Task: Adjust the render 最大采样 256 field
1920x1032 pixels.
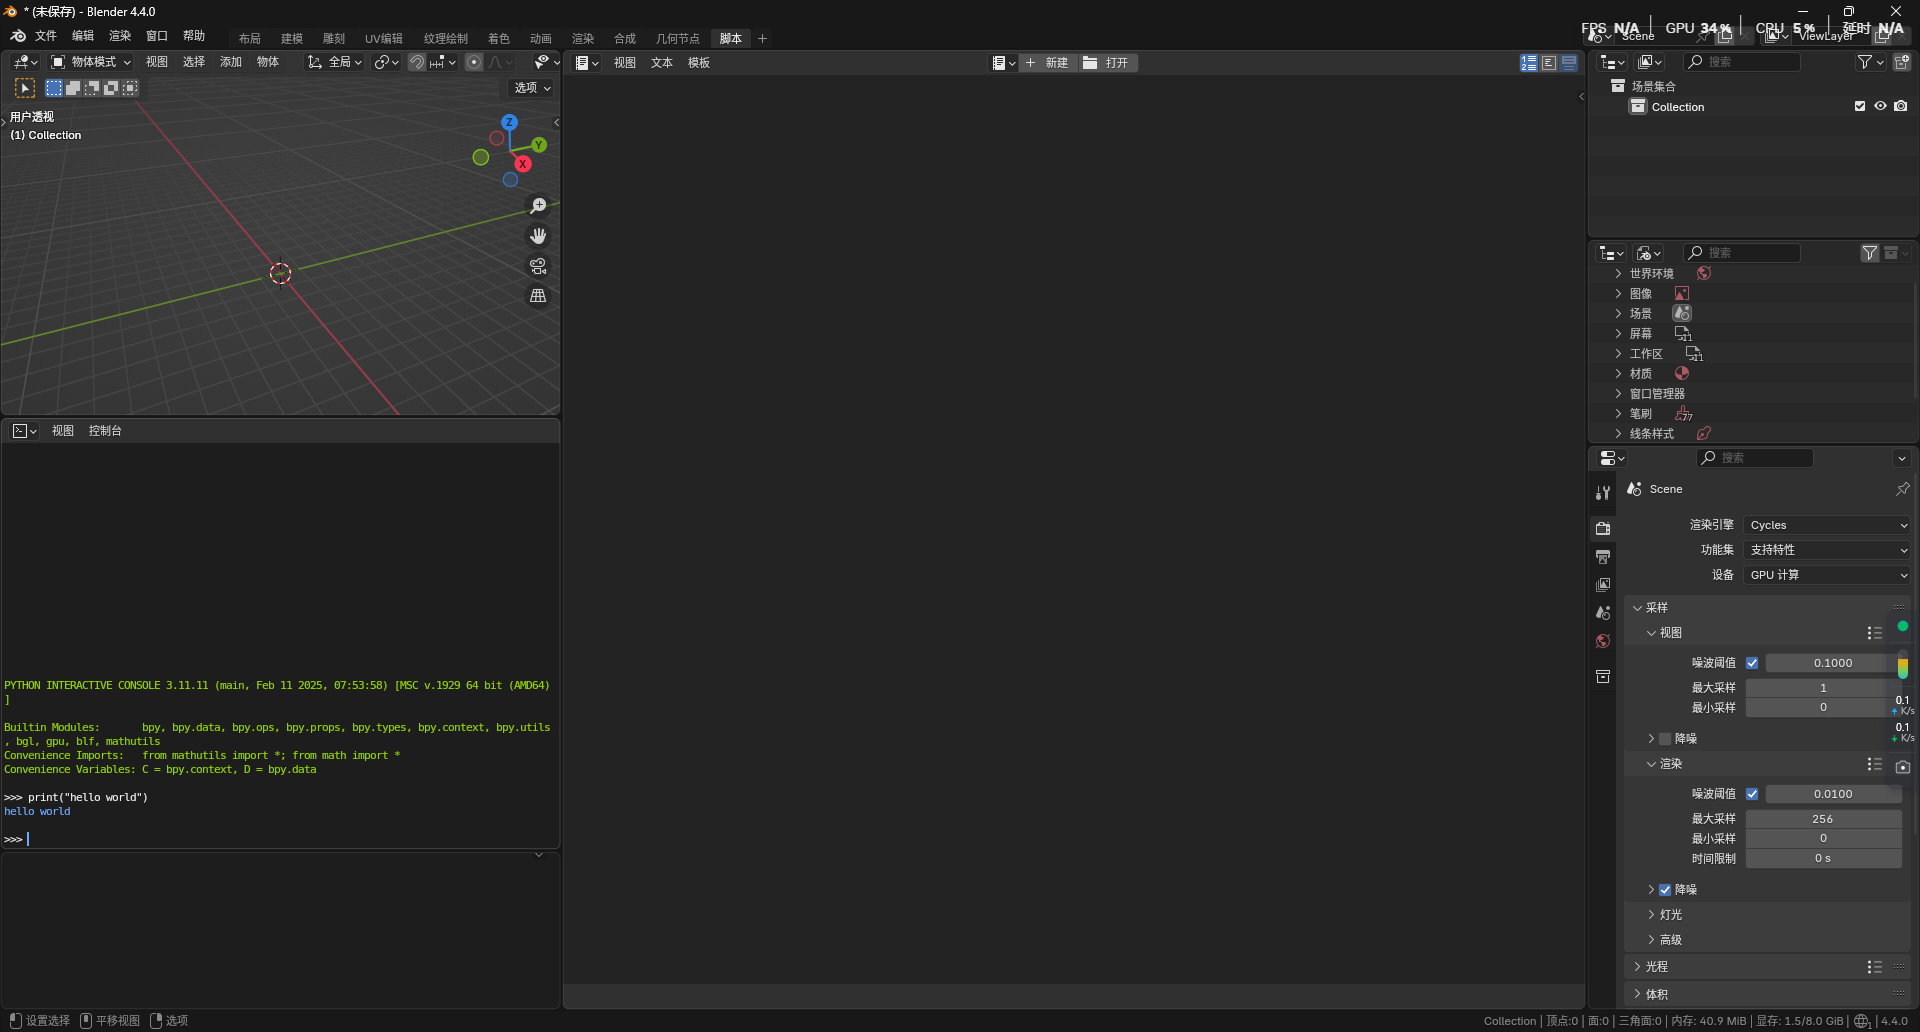Action: (1823, 819)
